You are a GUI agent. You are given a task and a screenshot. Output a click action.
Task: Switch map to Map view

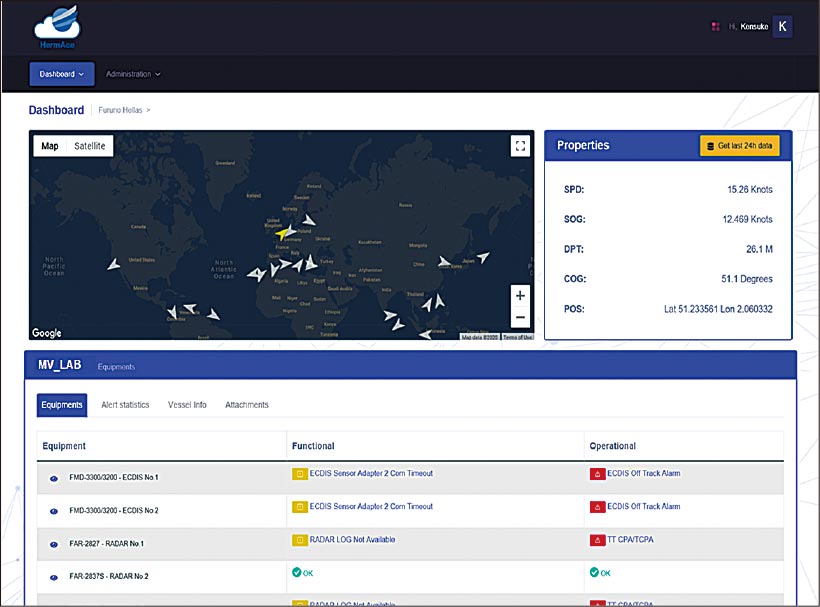(x=50, y=146)
